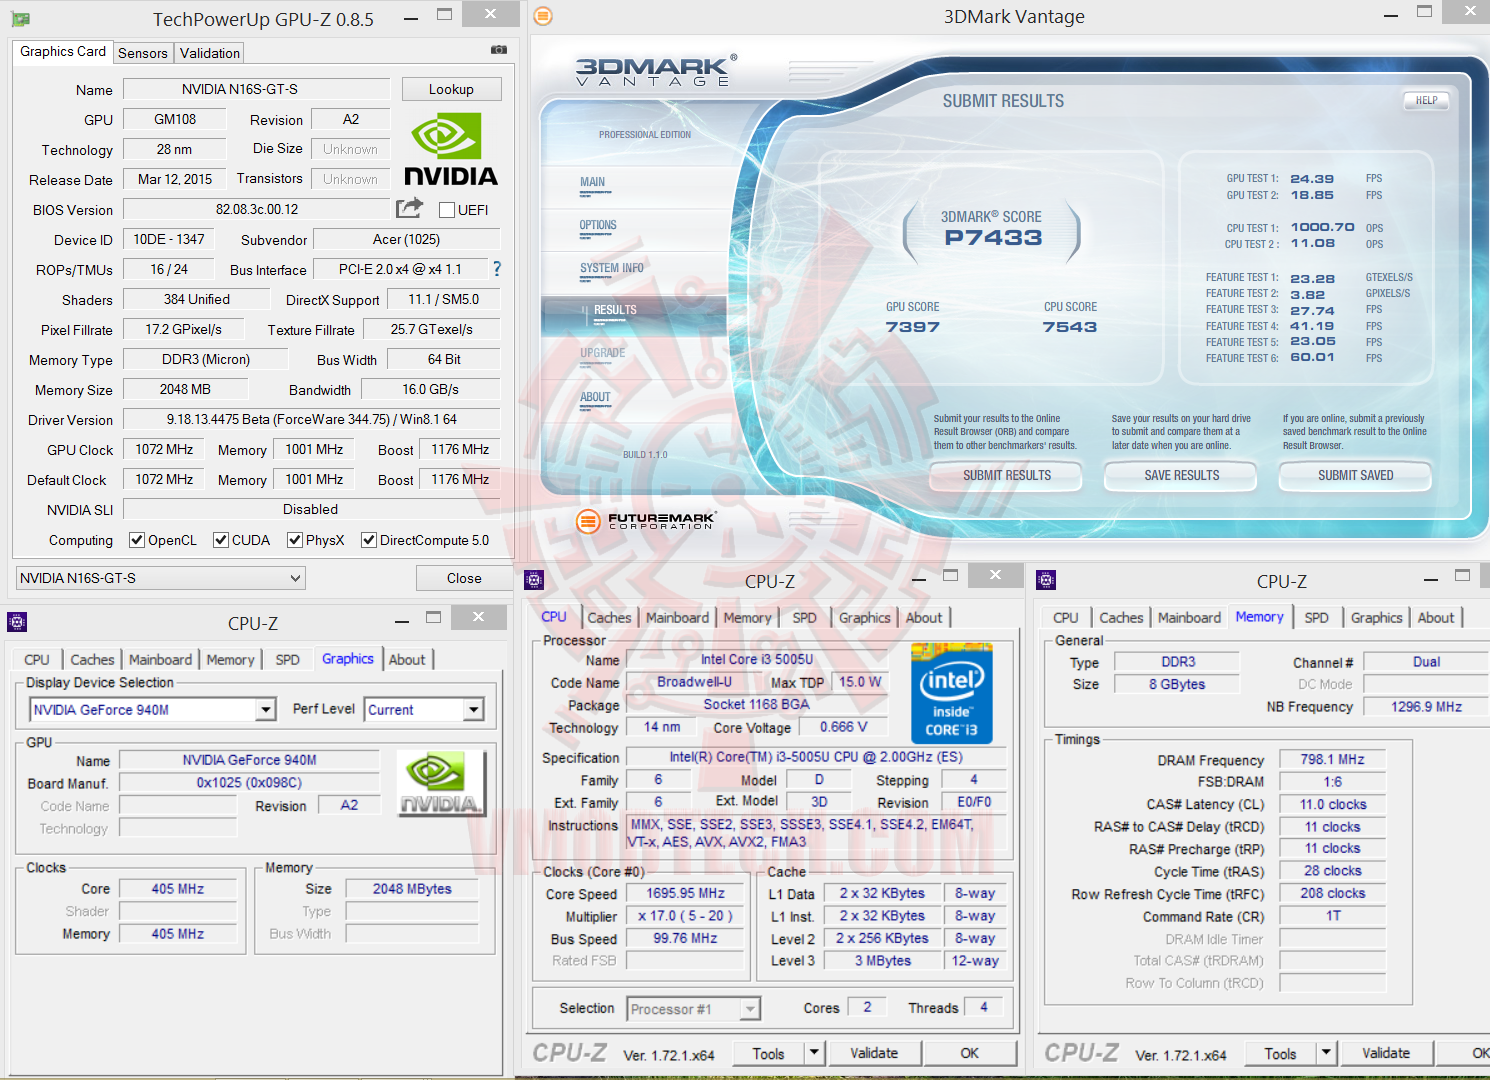The width and height of the screenshot is (1490, 1080).
Task: Click the SUBMIT RESULTS button
Action: point(1007,476)
